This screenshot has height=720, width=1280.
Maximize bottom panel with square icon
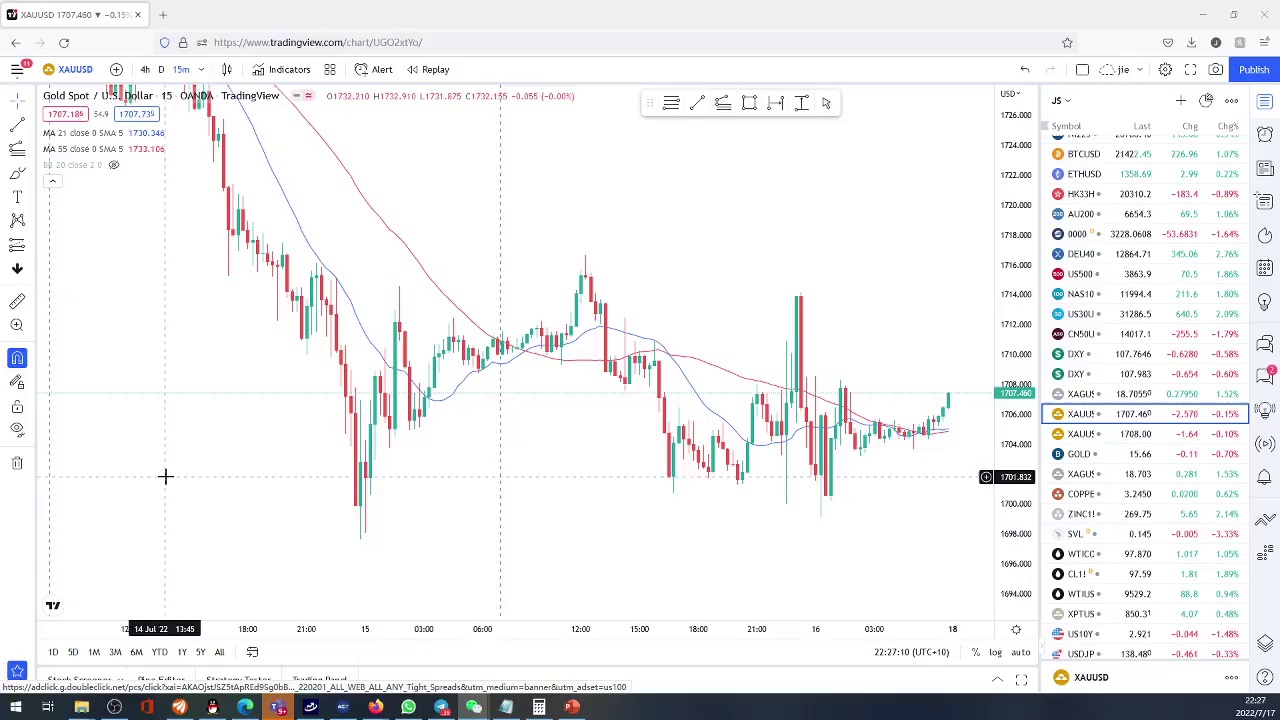1021,680
